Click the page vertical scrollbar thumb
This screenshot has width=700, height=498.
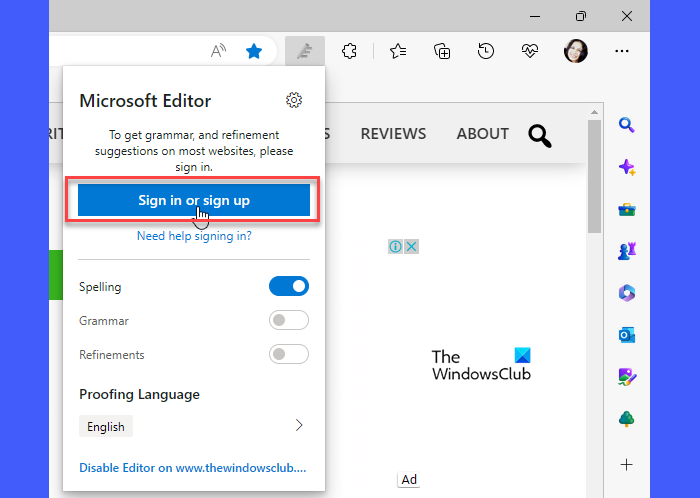pyautogui.click(x=594, y=177)
